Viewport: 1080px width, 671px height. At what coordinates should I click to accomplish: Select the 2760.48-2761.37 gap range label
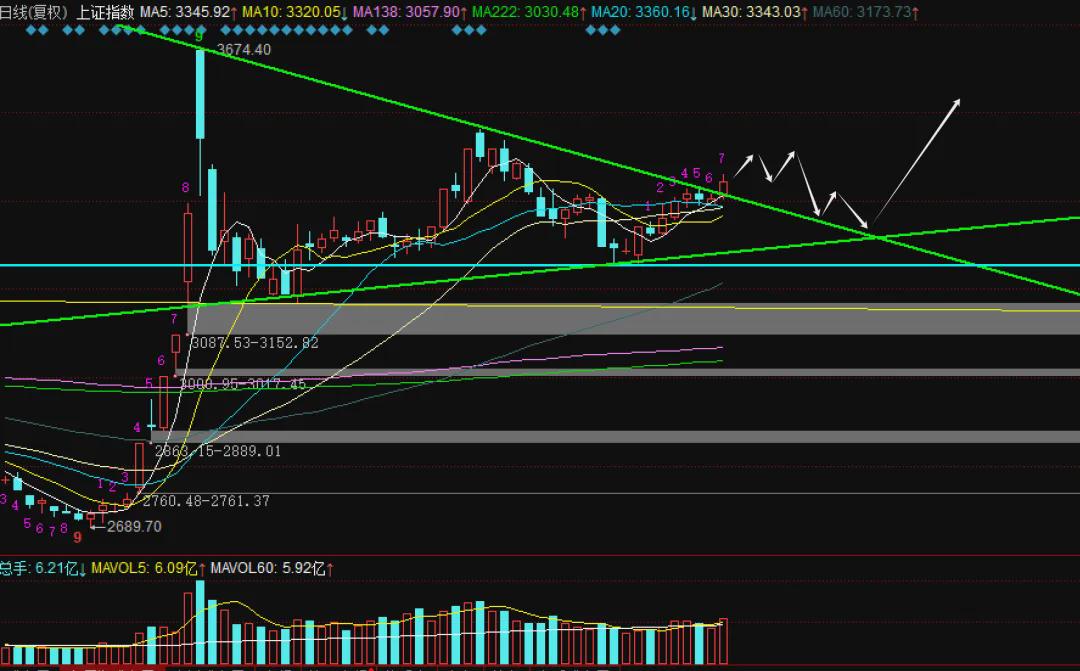pyautogui.click(x=206, y=501)
